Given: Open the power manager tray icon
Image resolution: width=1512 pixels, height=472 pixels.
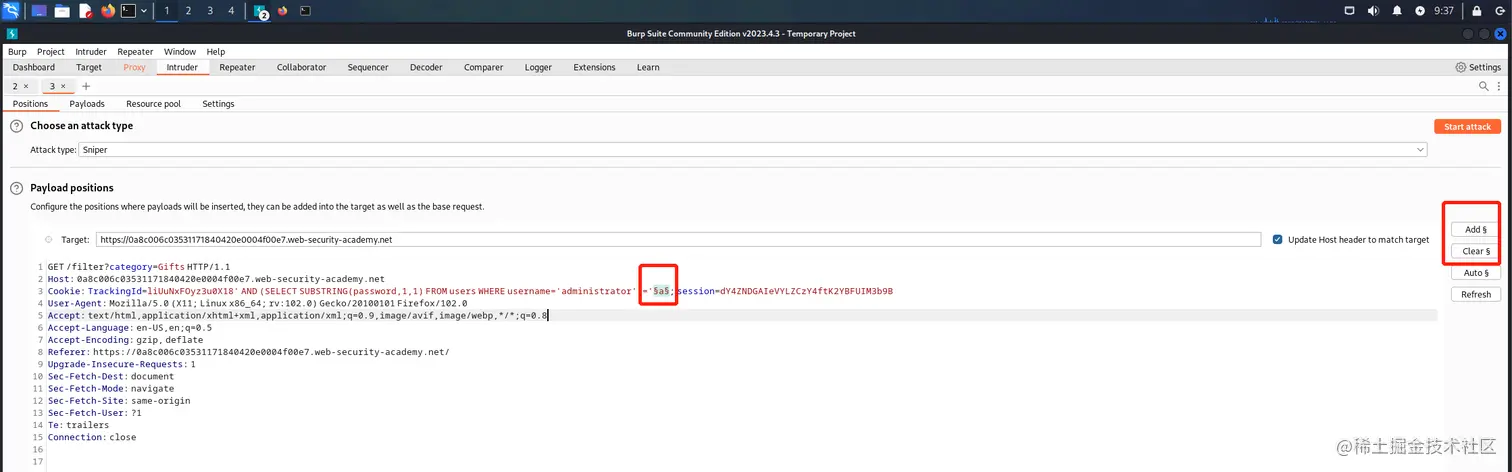Looking at the screenshot, I should point(1420,11).
